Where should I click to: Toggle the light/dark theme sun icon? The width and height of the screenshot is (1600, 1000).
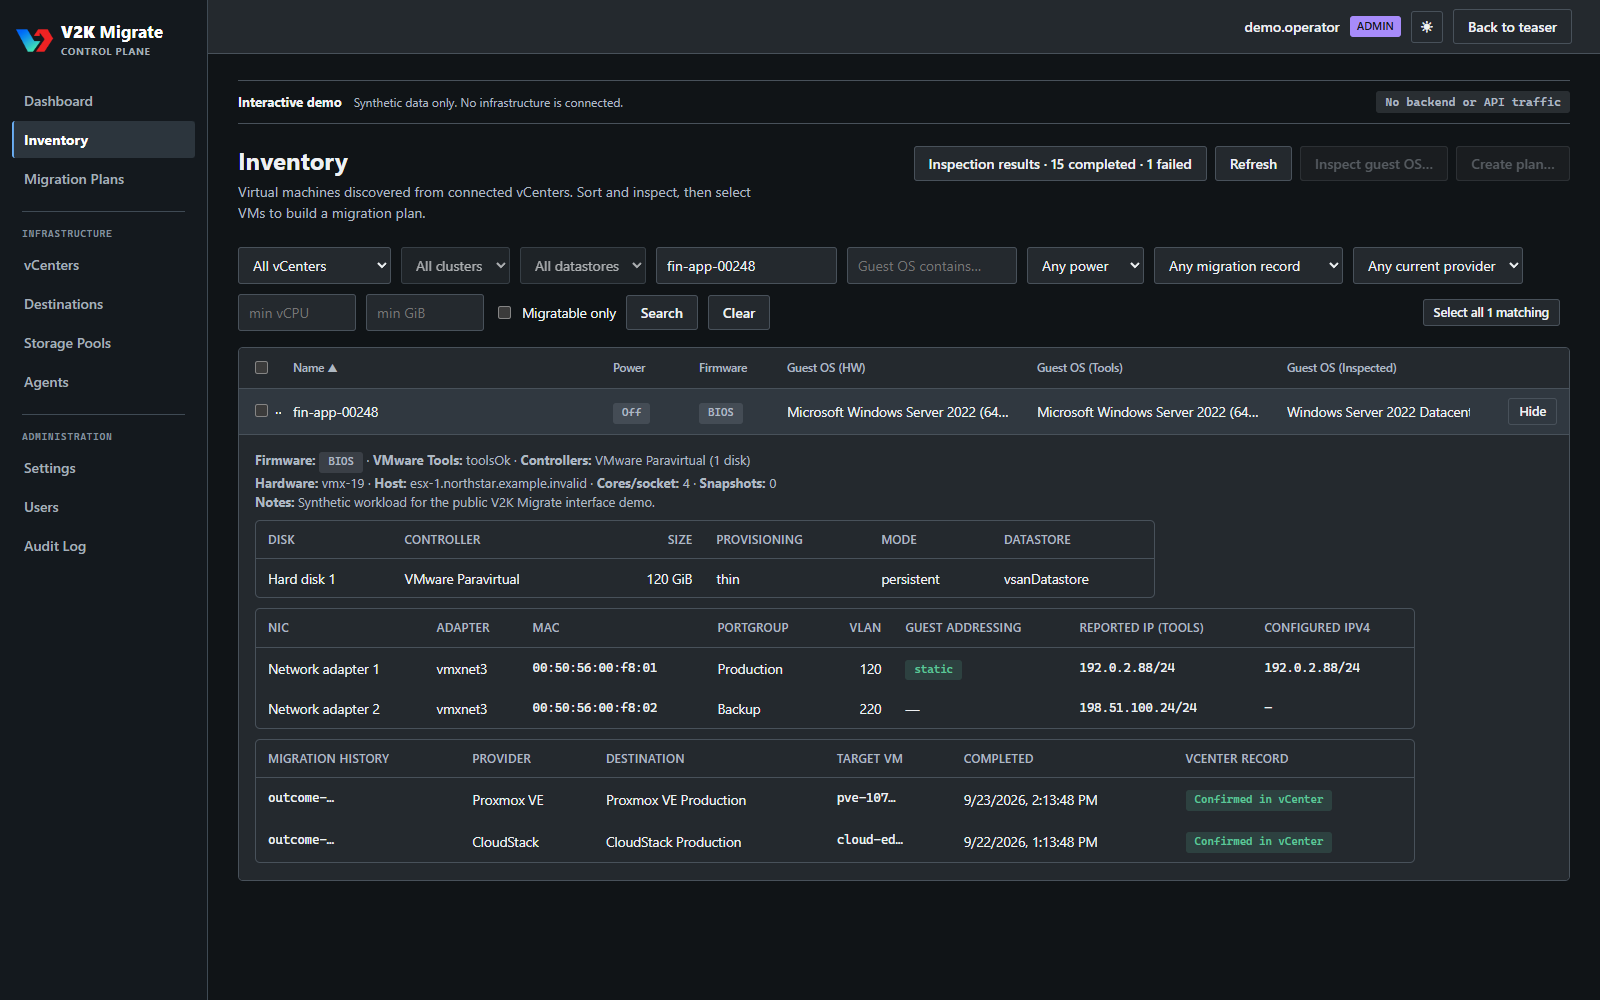coord(1427,27)
